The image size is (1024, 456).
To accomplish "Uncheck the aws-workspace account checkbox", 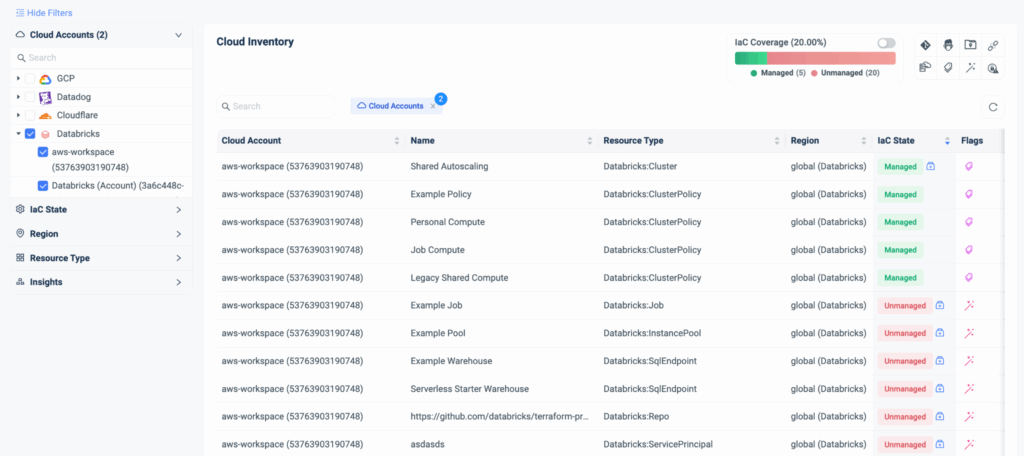I will click(x=42, y=152).
